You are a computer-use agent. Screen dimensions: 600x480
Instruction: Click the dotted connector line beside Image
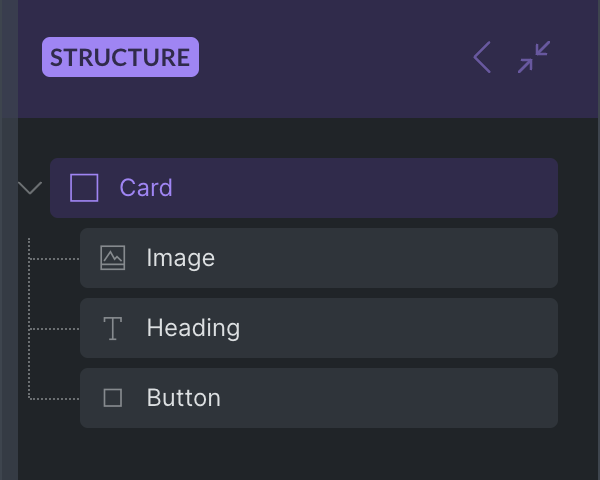[x=55, y=259]
